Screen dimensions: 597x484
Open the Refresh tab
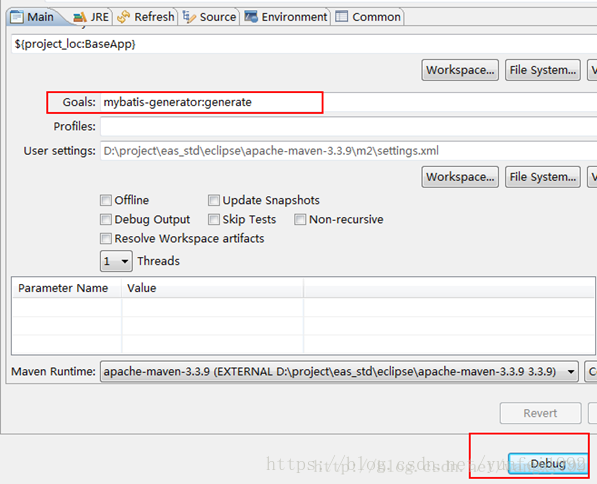coord(146,17)
